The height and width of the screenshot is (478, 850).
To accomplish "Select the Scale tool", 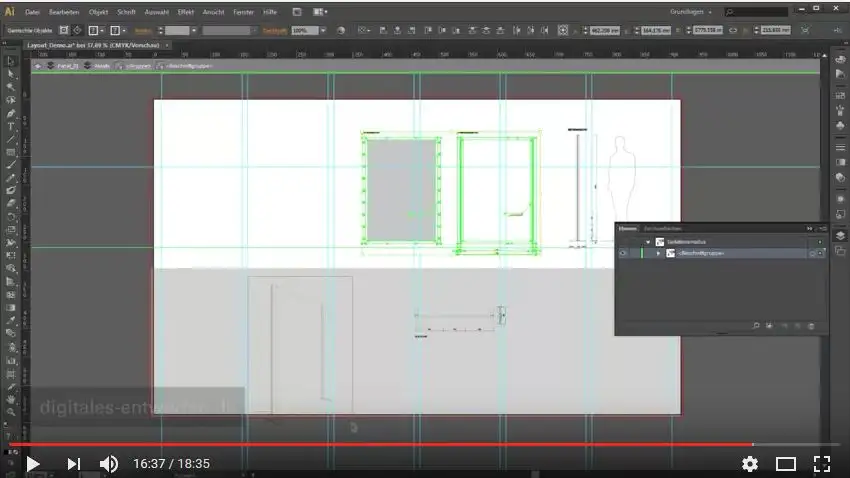I will point(10,230).
